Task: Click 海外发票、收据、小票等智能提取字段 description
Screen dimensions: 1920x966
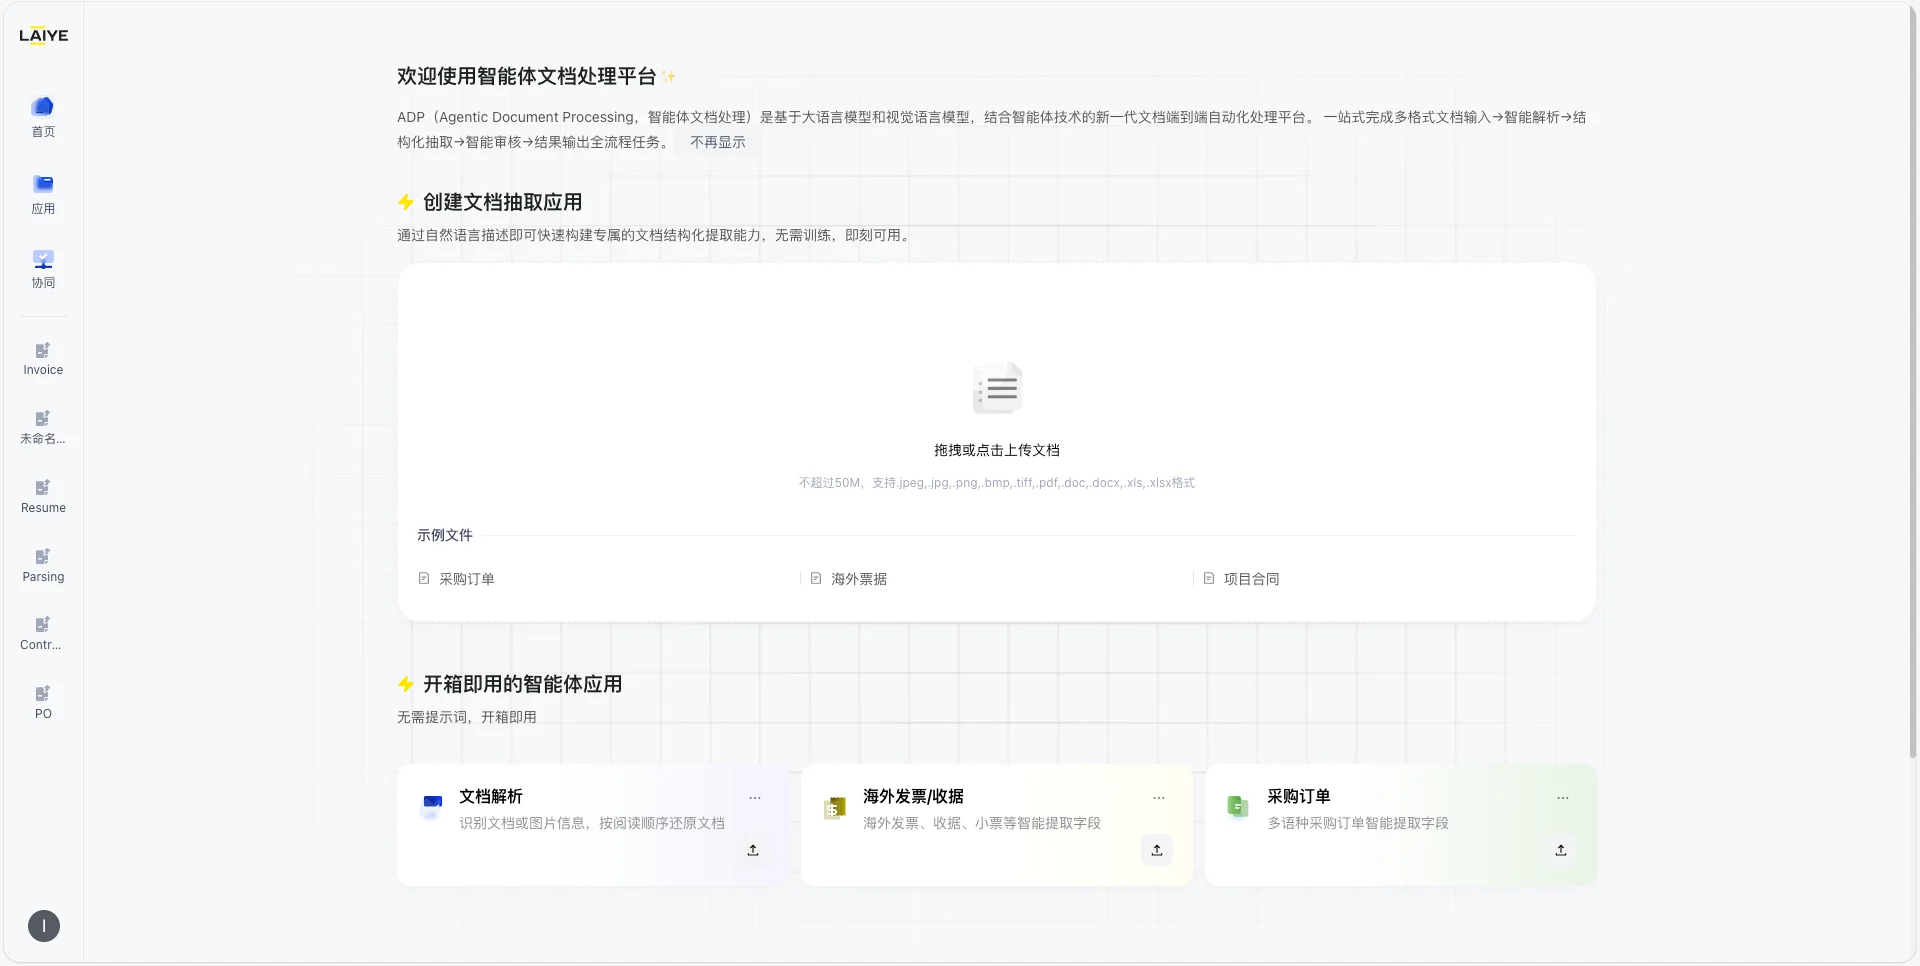Action: click(982, 823)
